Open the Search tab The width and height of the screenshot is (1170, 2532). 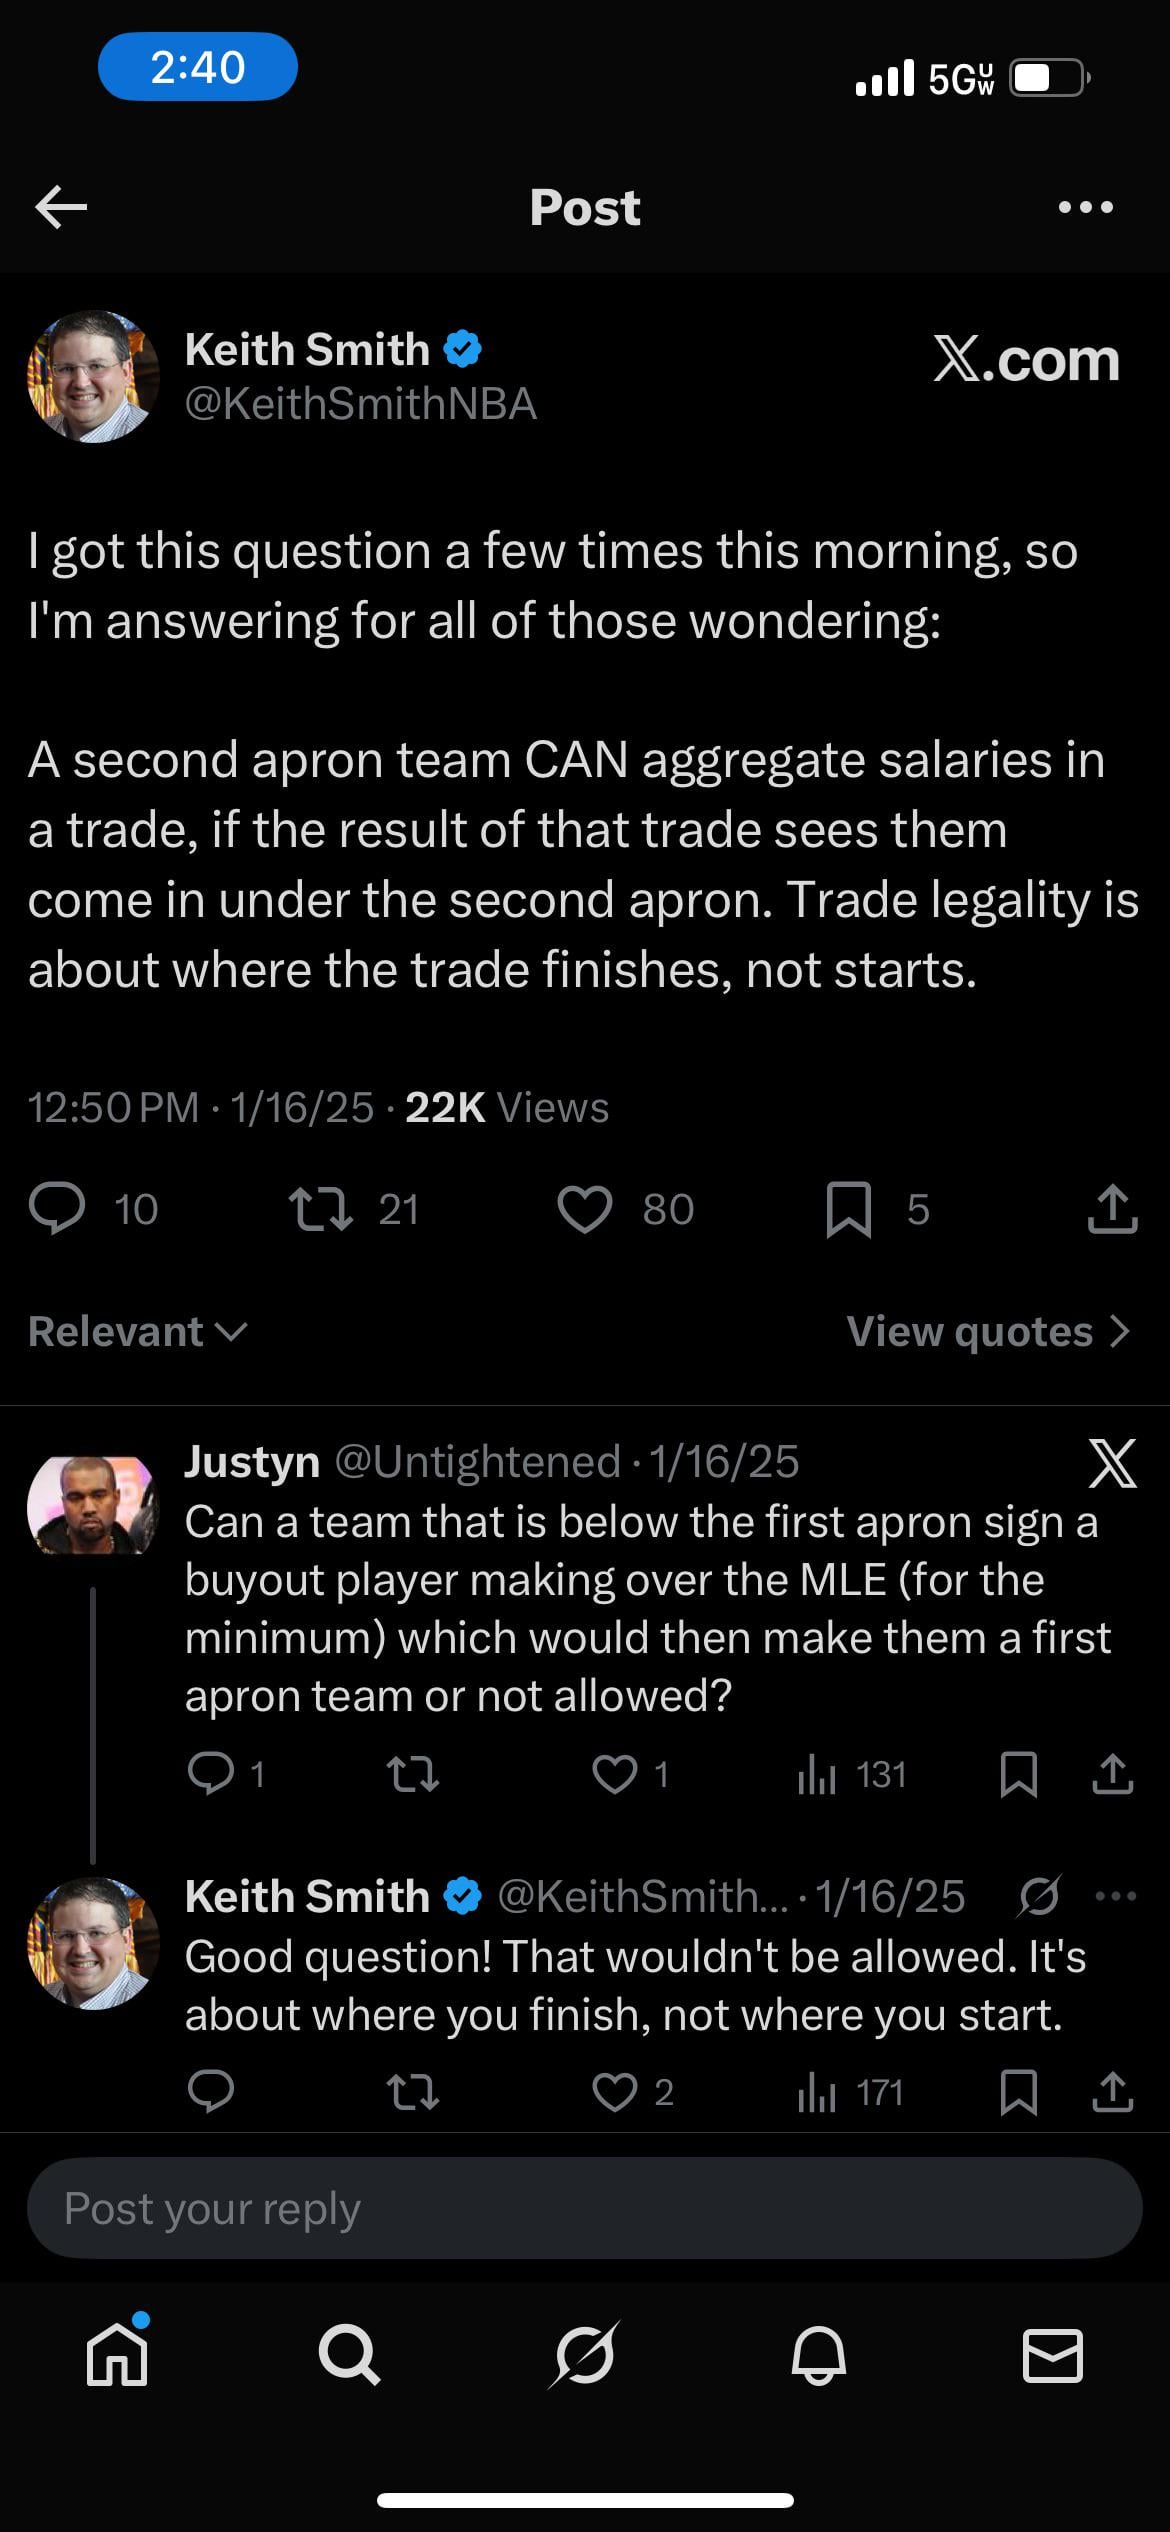pyautogui.click(x=350, y=2356)
